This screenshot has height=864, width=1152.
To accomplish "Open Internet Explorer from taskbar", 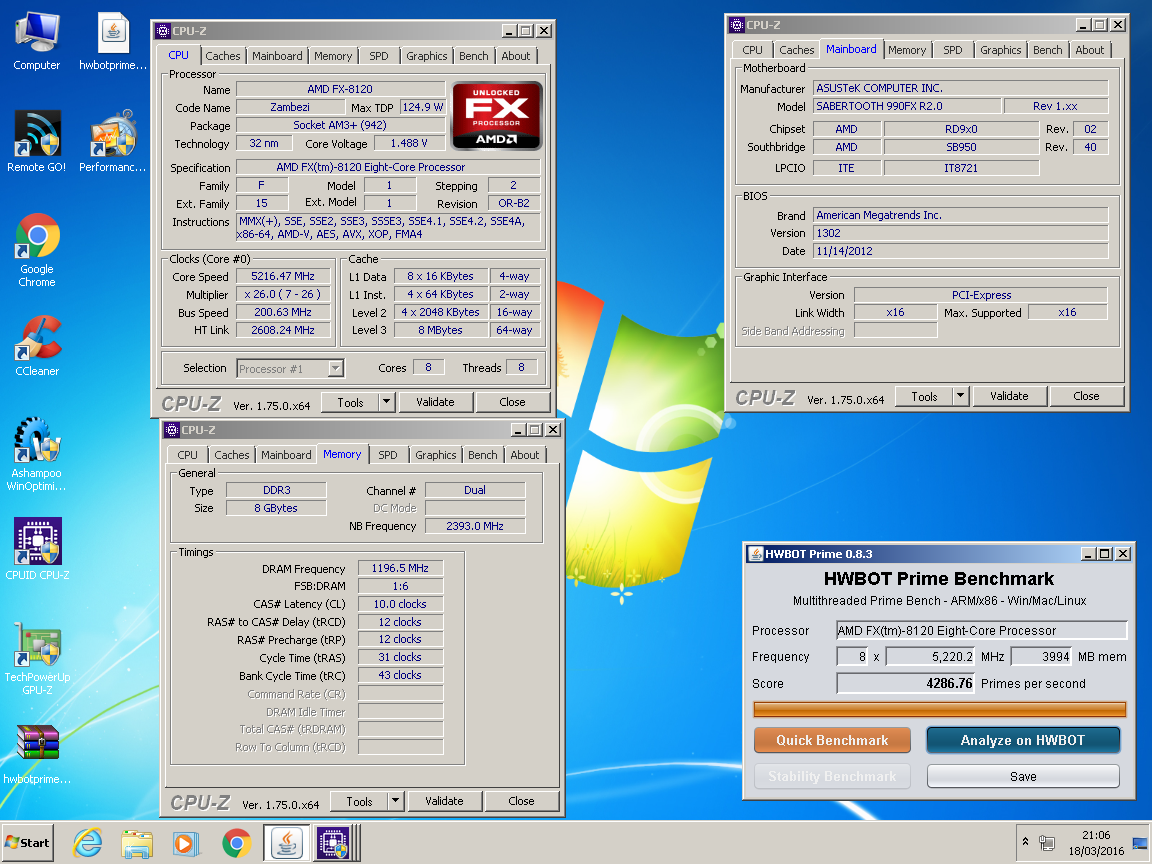I will [87, 843].
